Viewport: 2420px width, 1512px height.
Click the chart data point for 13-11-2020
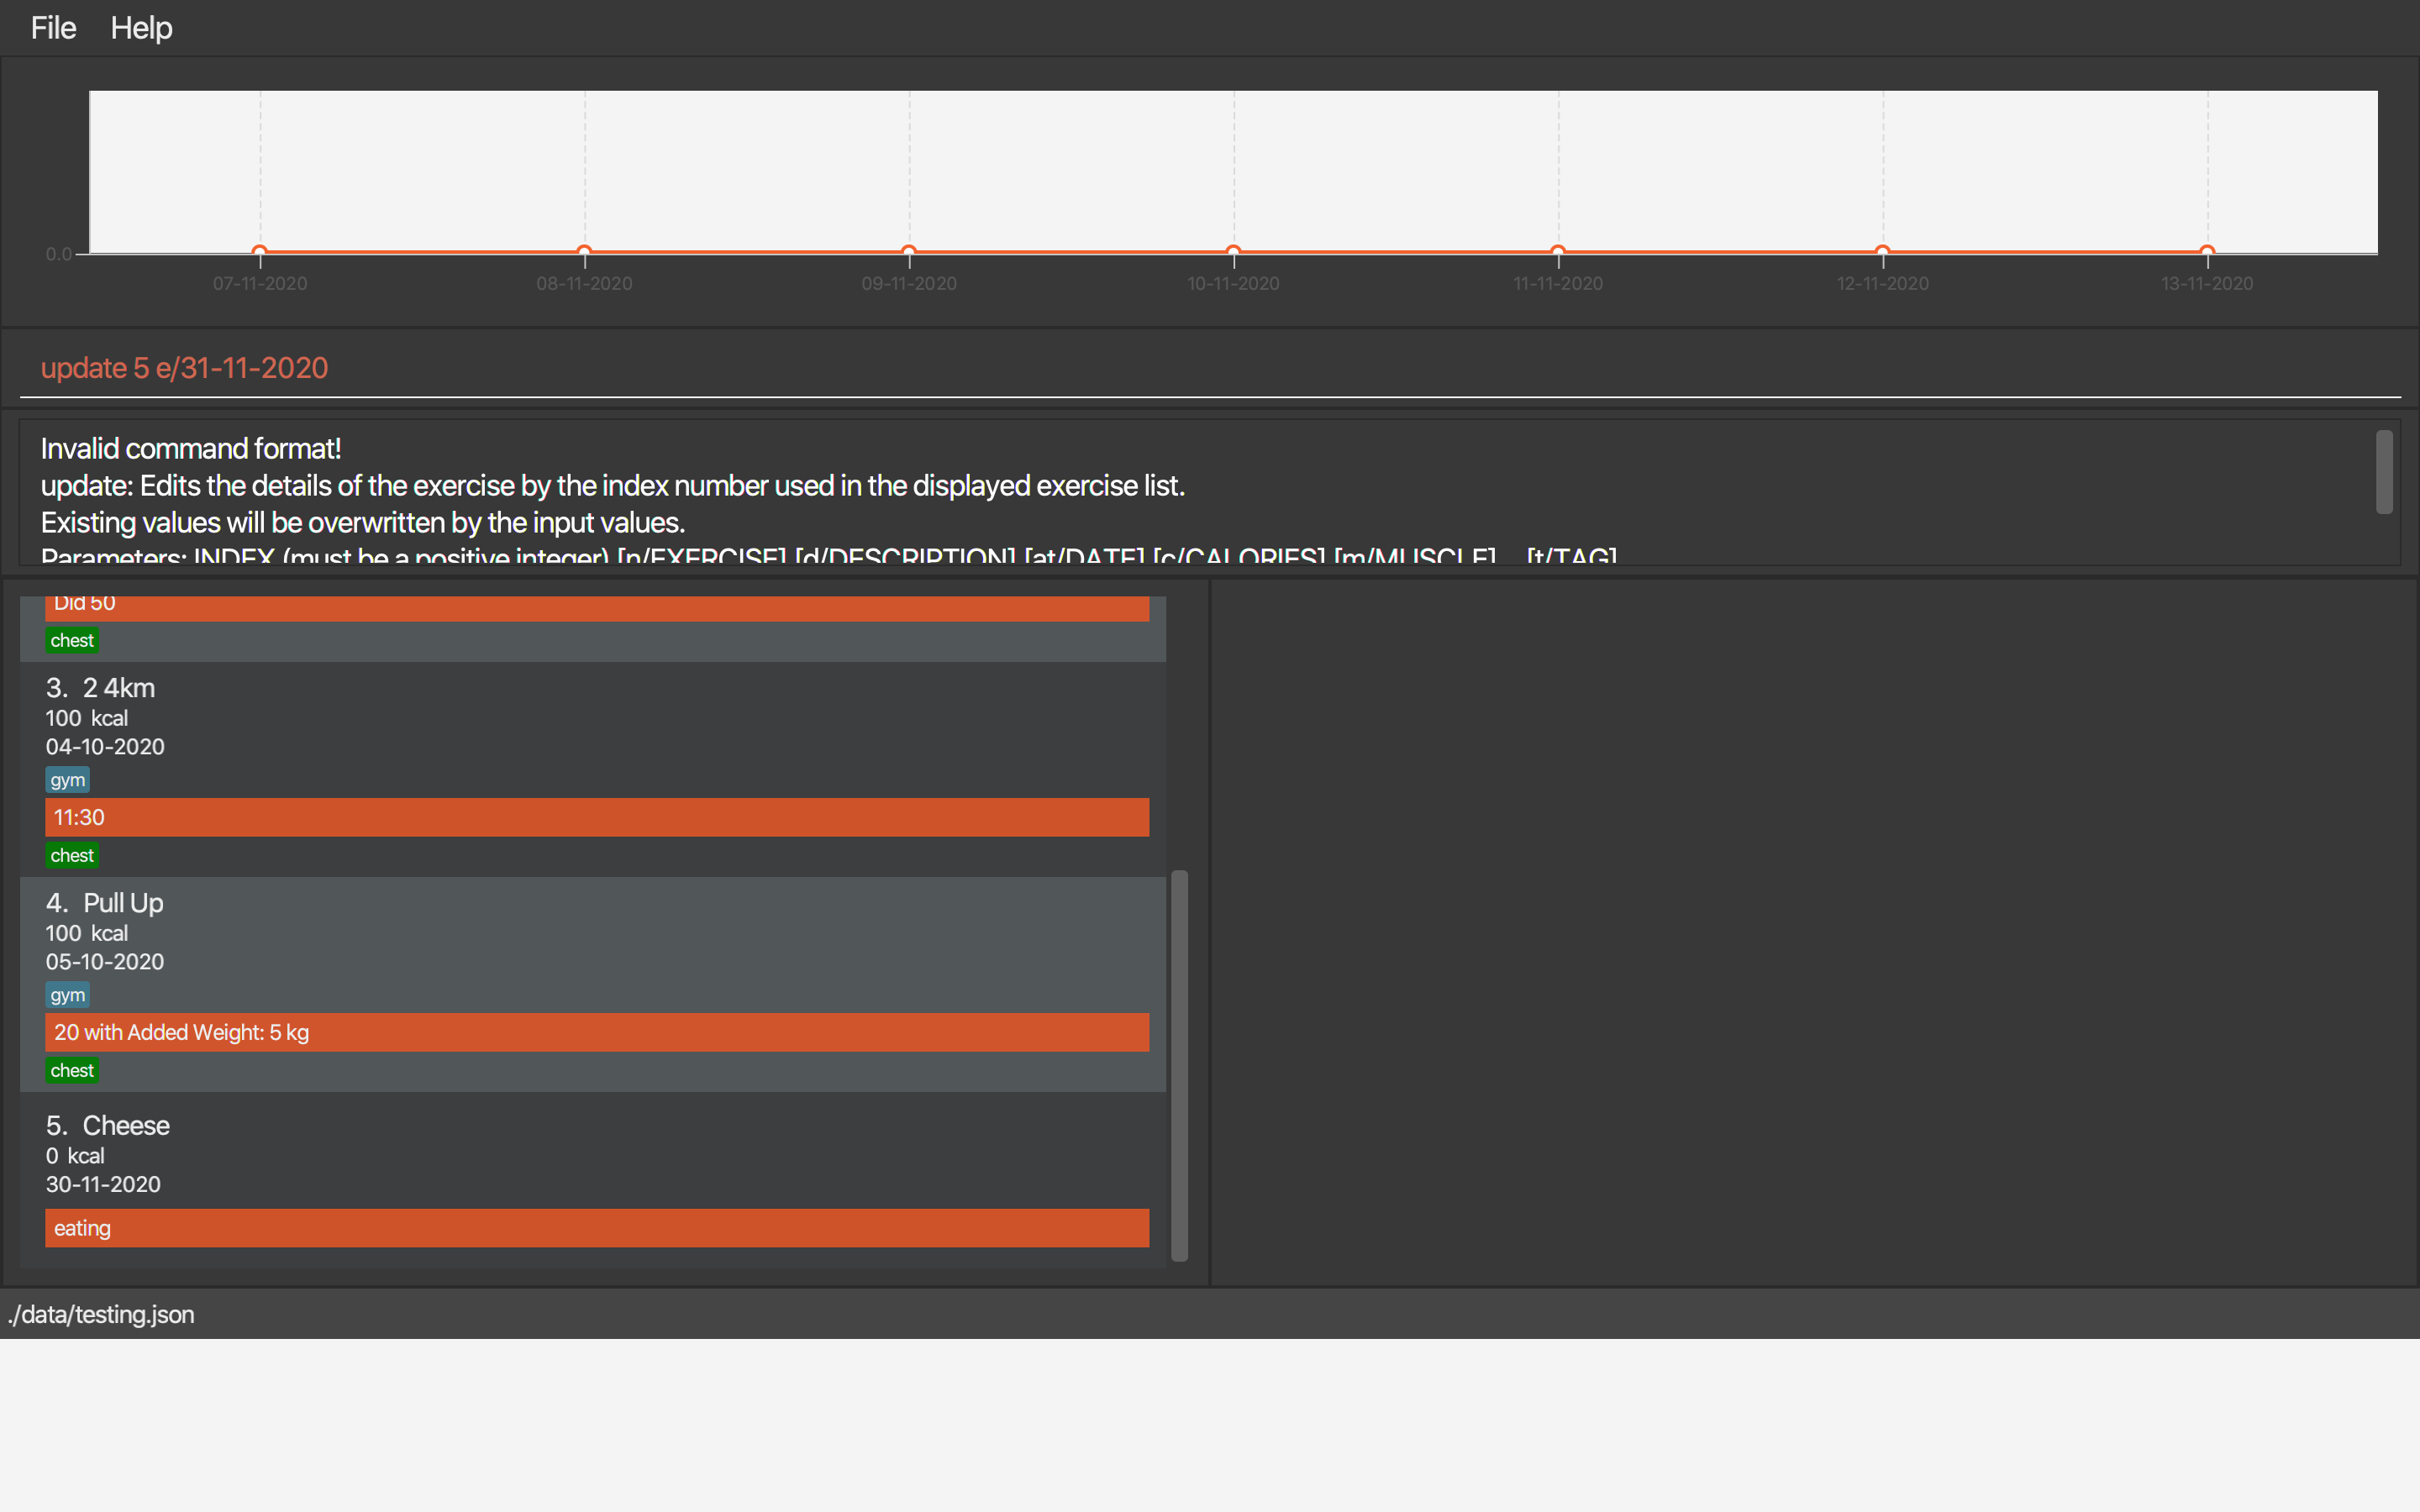[x=2207, y=251]
